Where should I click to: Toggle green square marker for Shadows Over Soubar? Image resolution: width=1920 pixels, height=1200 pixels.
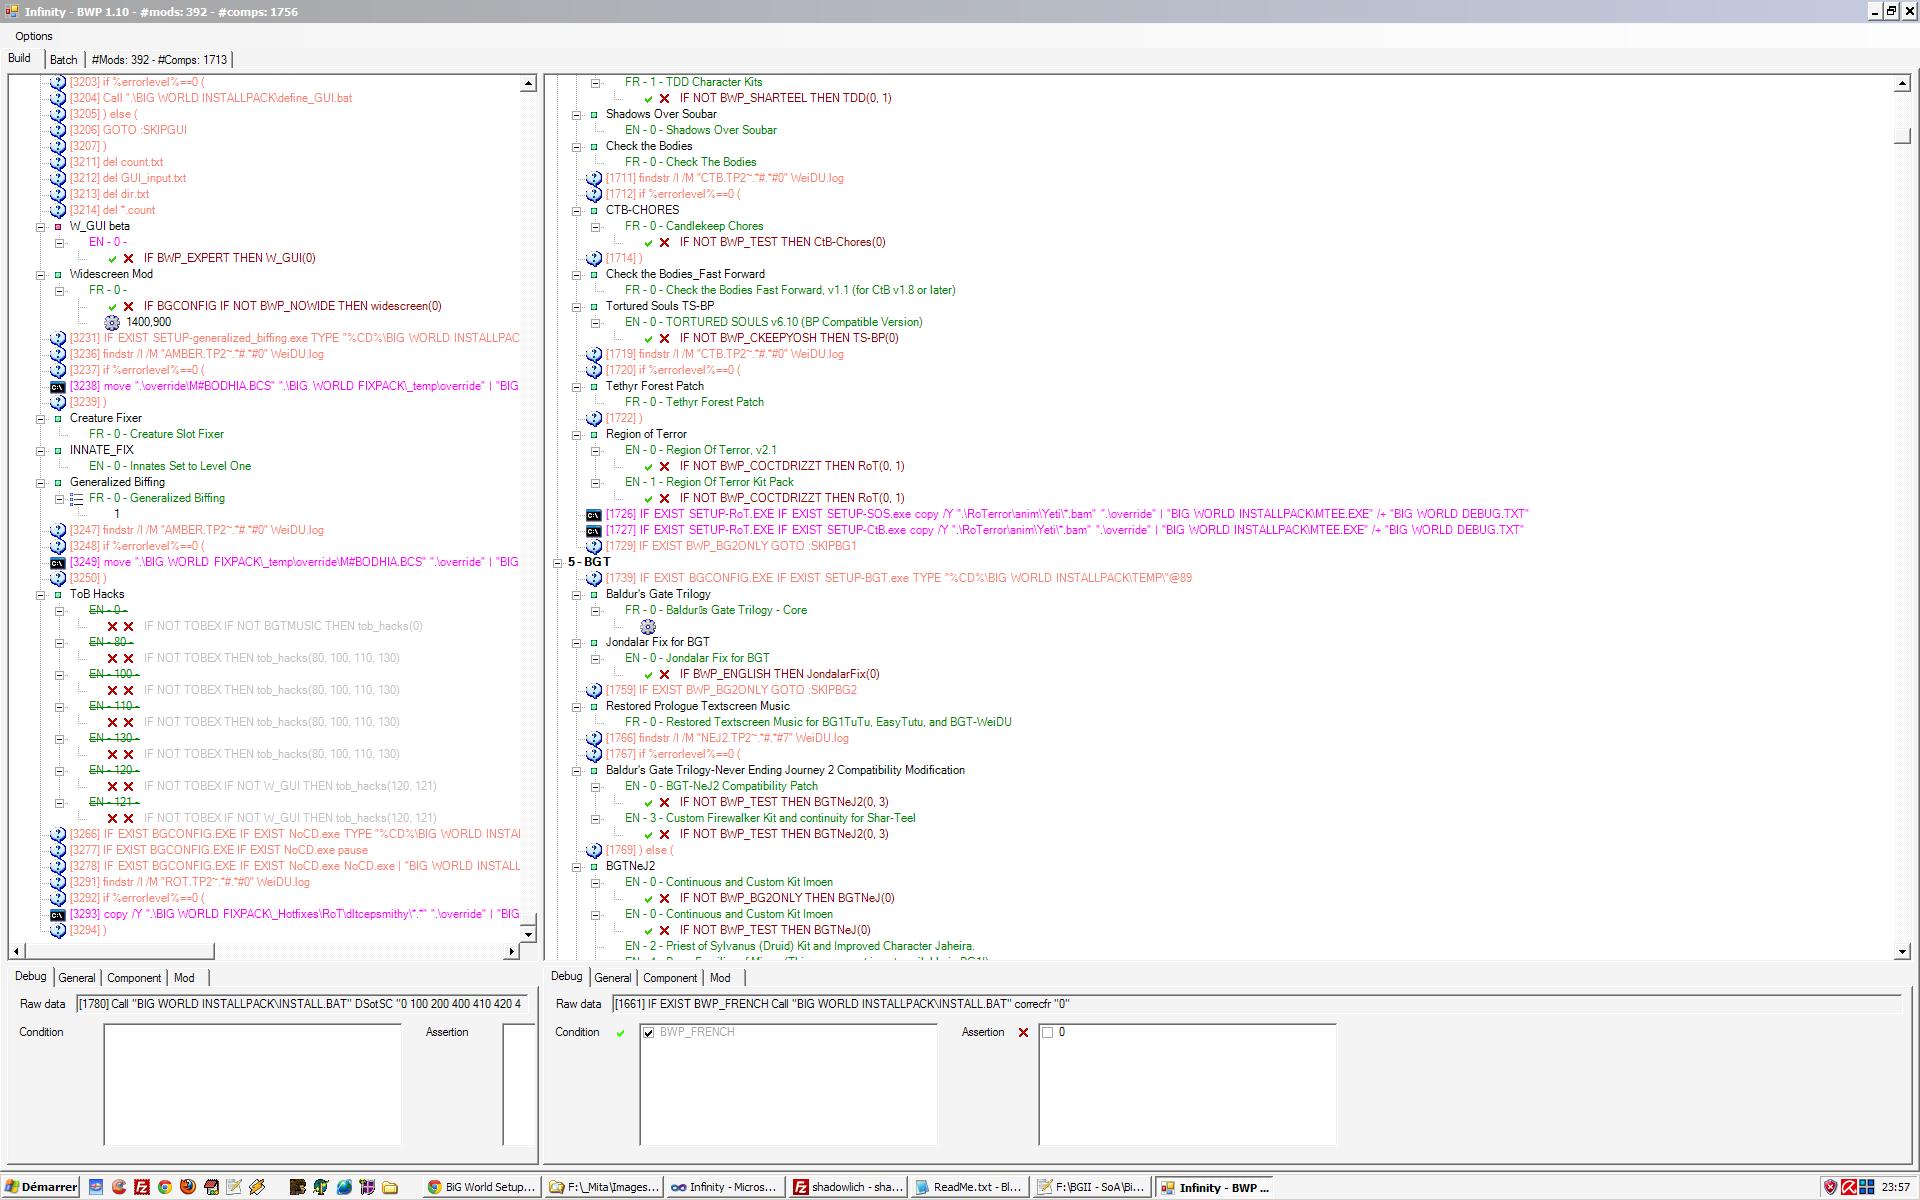tap(594, 114)
